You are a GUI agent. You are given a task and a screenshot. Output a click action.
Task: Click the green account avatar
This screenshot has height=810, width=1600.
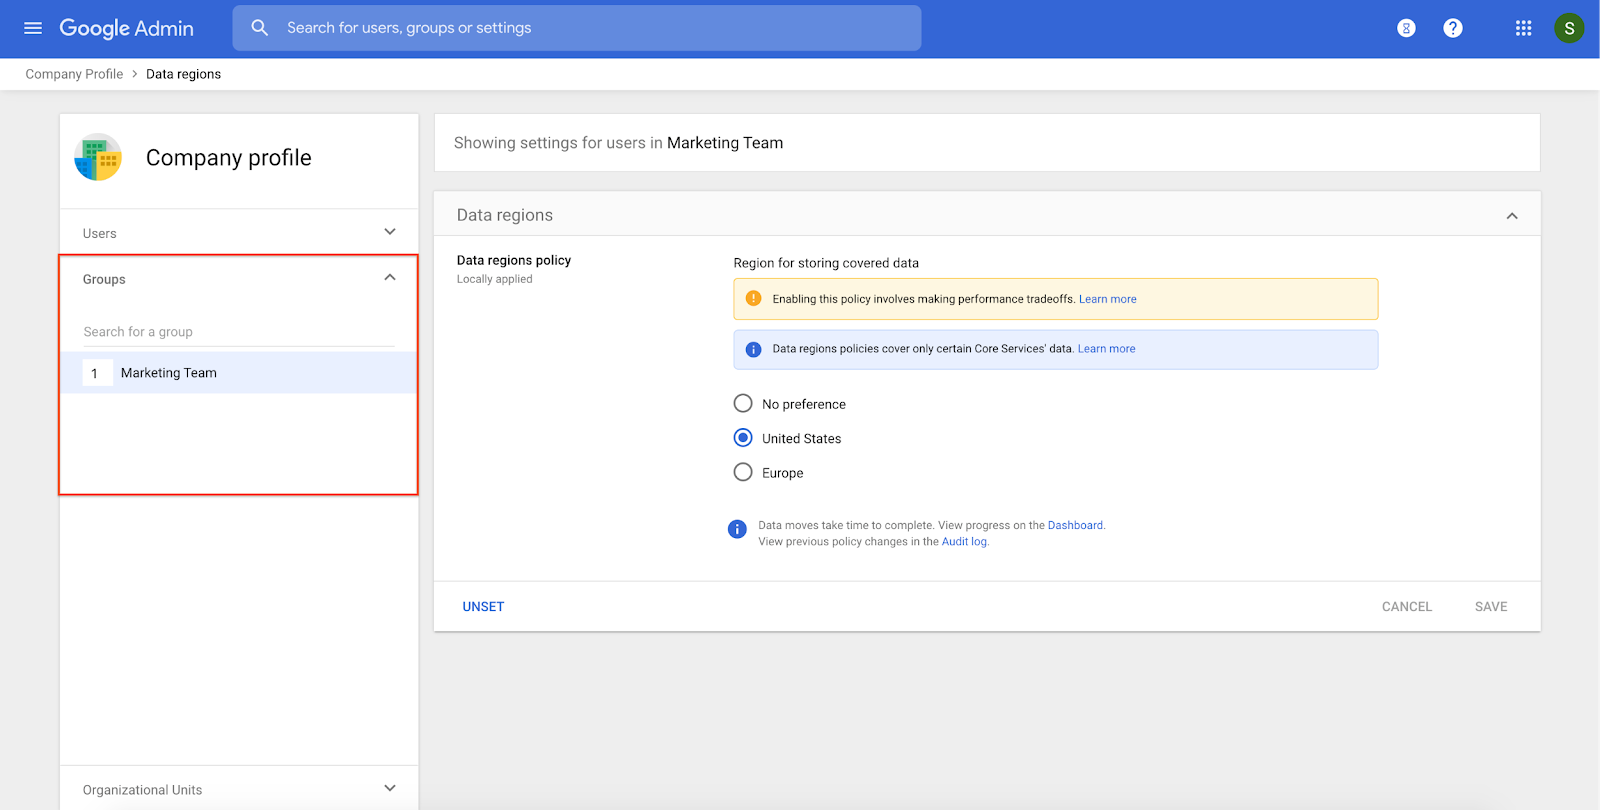click(x=1569, y=28)
